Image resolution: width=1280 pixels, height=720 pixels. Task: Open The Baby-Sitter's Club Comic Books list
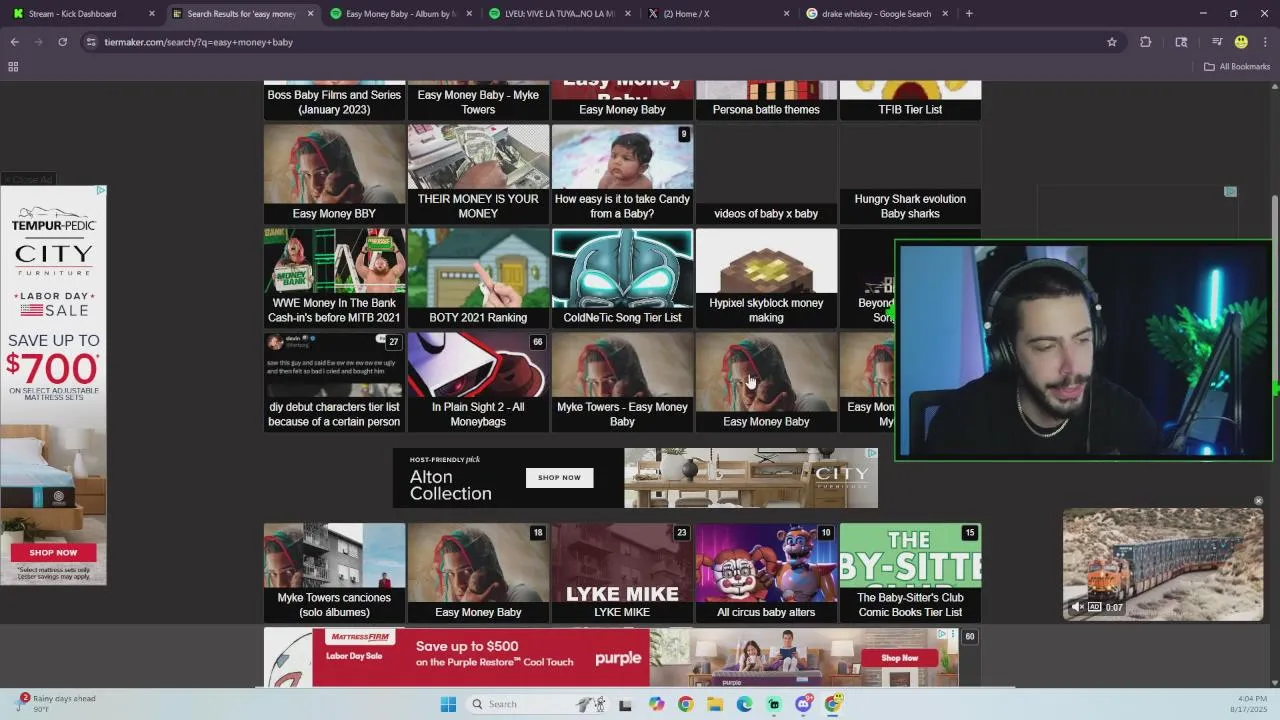pyautogui.click(x=910, y=573)
